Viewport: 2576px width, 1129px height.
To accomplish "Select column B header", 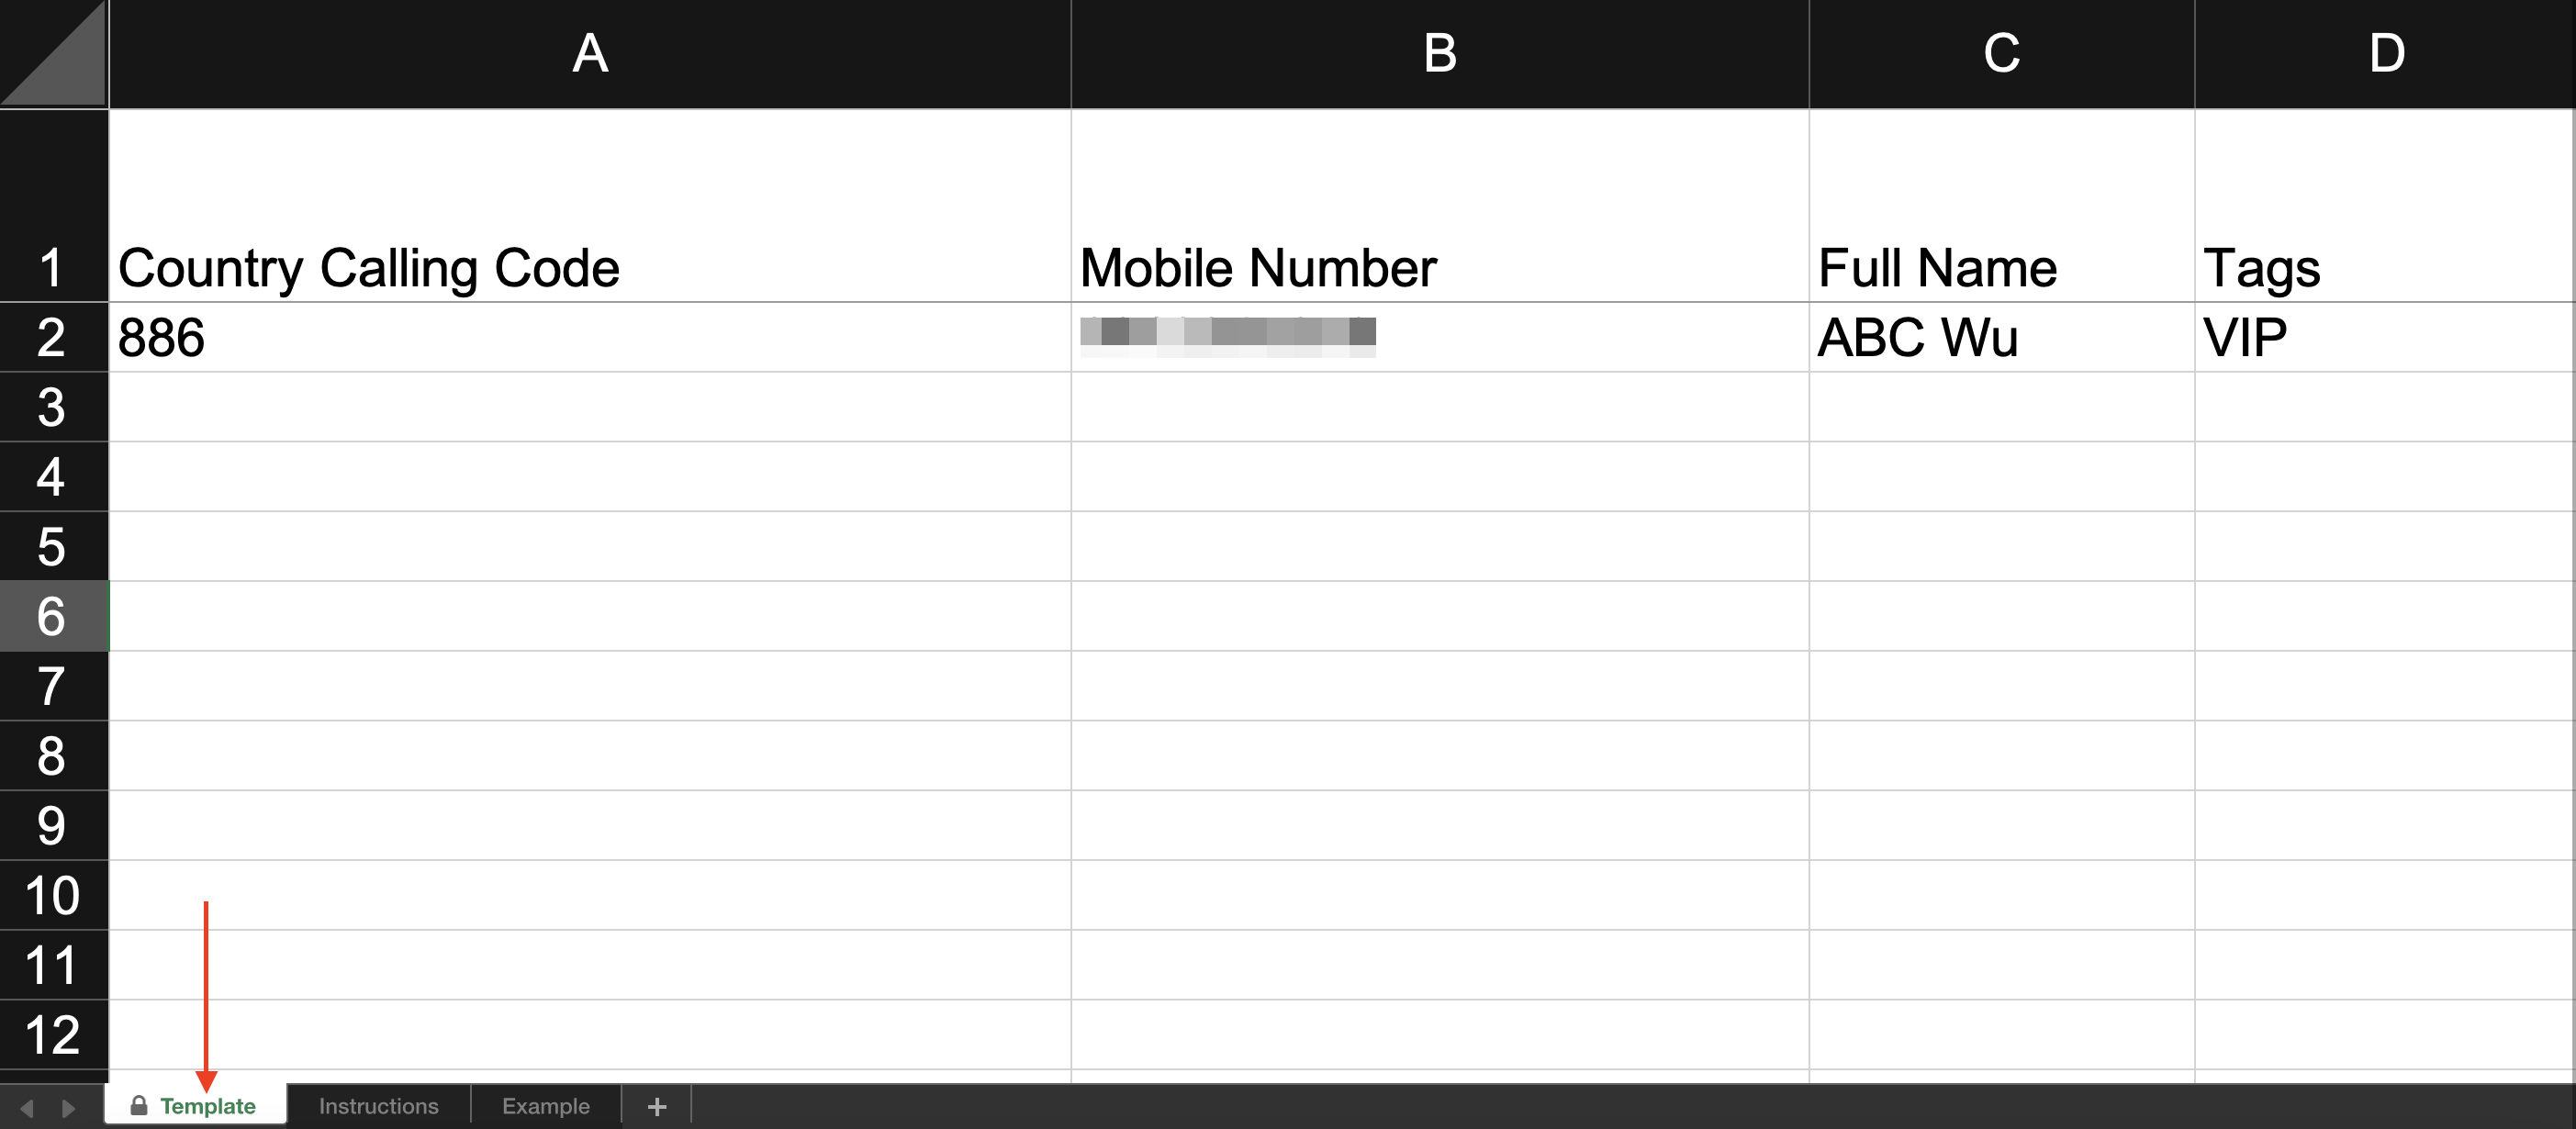I will coord(1440,53).
